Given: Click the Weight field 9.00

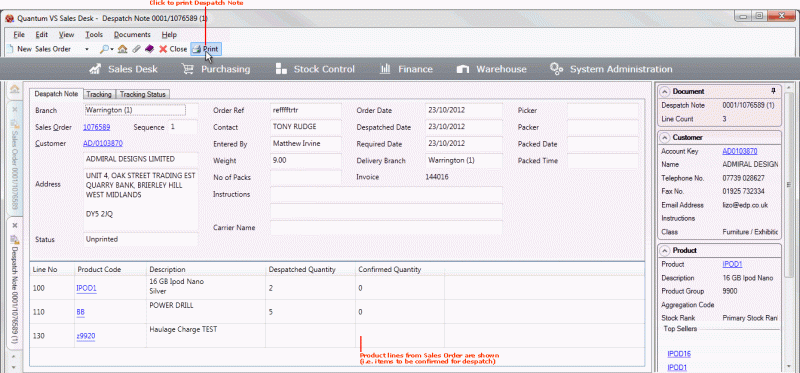Looking at the screenshot, I should tap(306, 160).
